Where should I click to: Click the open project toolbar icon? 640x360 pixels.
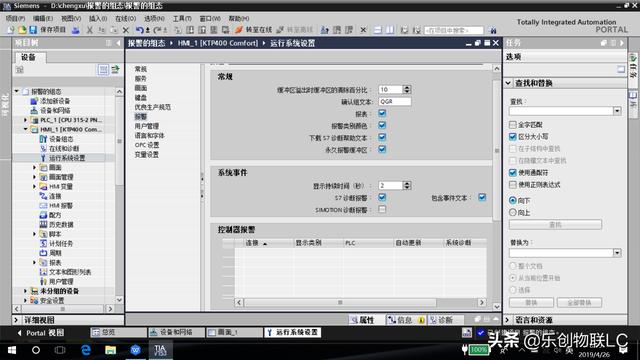(x=22, y=30)
